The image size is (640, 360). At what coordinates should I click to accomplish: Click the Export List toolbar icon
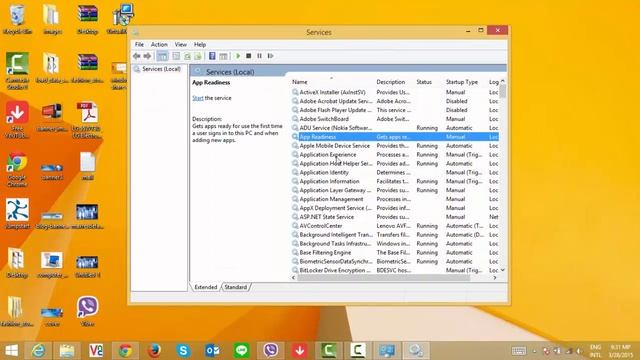pyautogui.click(x=198, y=56)
